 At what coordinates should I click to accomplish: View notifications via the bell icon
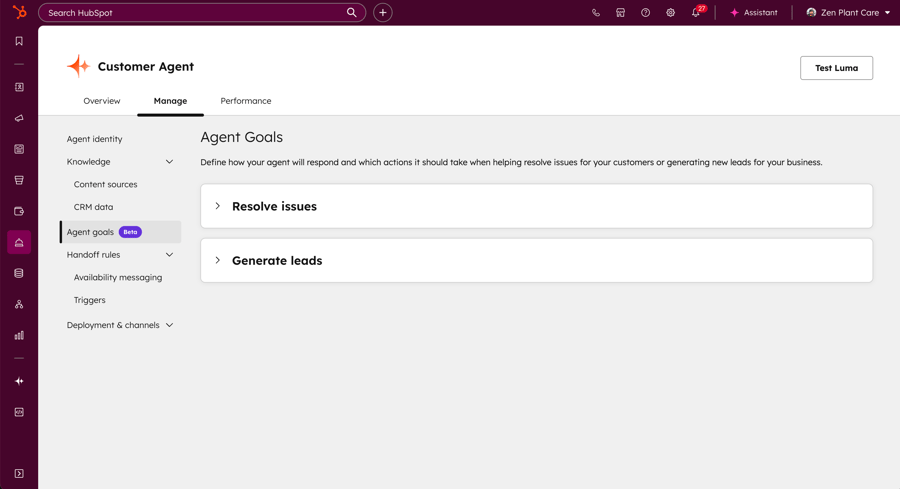coord(696,13)
